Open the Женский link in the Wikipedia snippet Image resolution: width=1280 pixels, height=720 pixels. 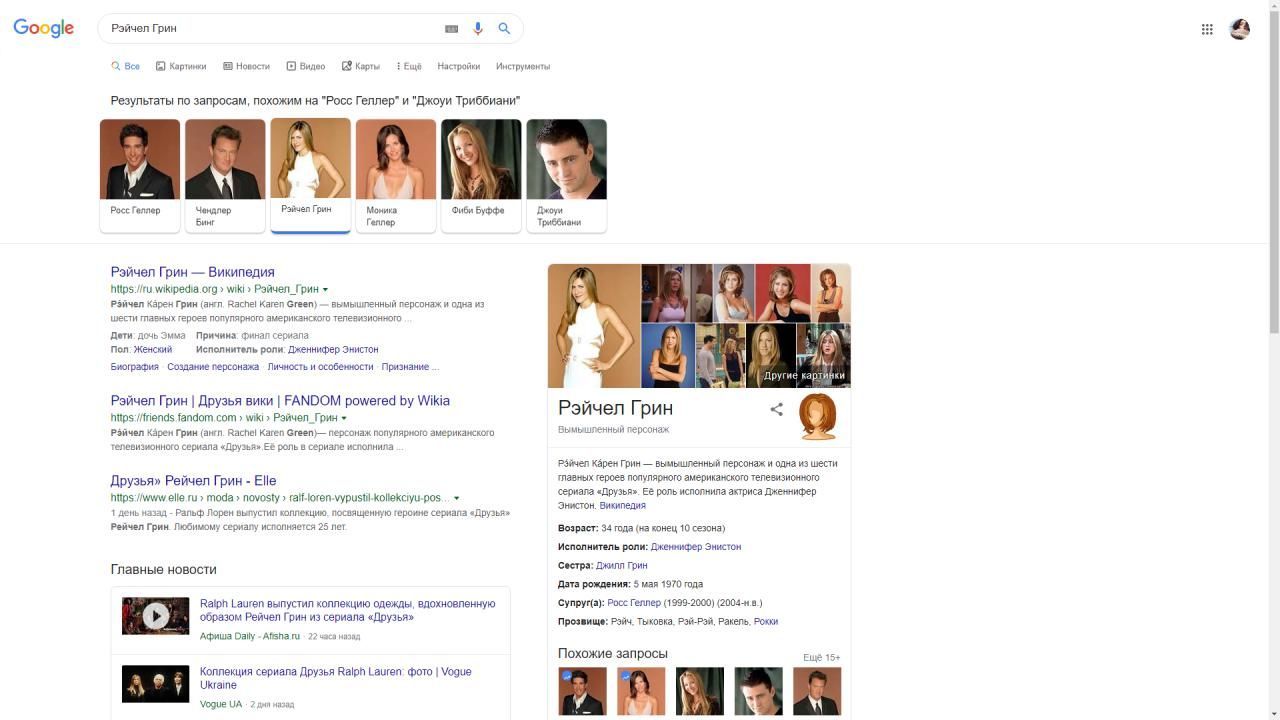153,350
